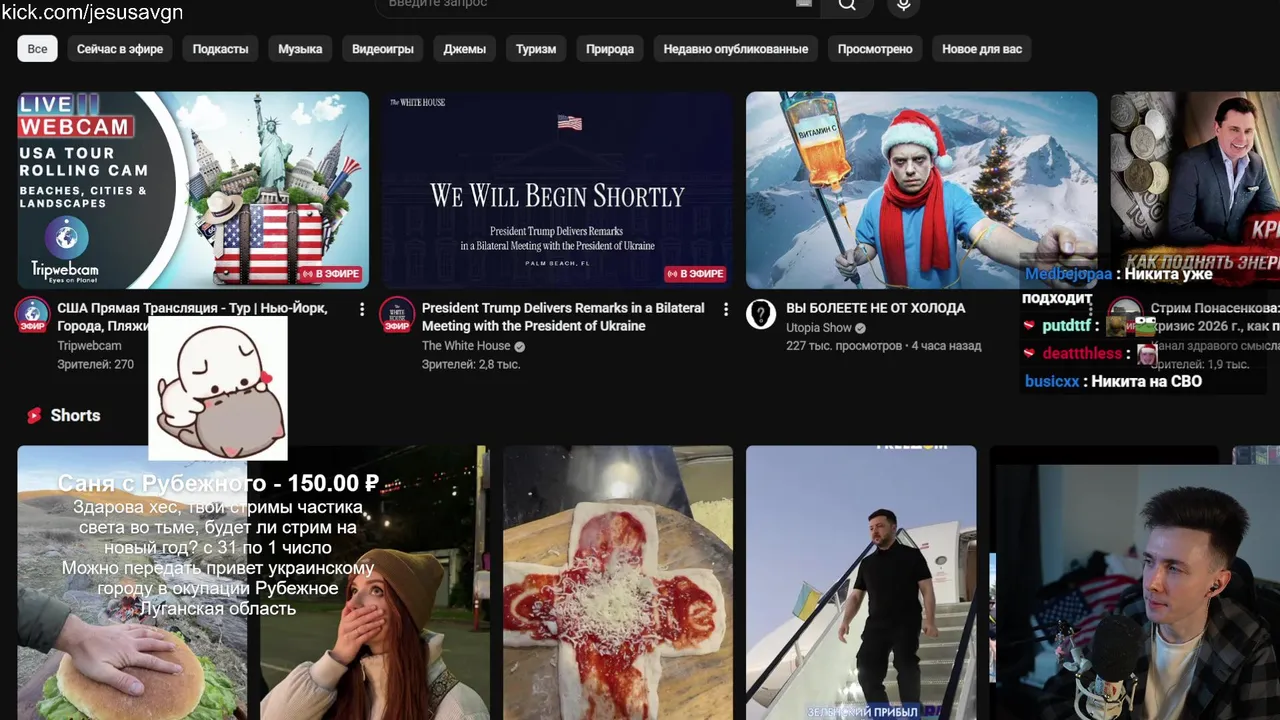Open the "ВЫ БОЛЕЕТЕ НЕ ОТ ХОЛОДА" title
Image resolution: width=1280 pixels, height=720 pixels.
[x=876, y=308]
